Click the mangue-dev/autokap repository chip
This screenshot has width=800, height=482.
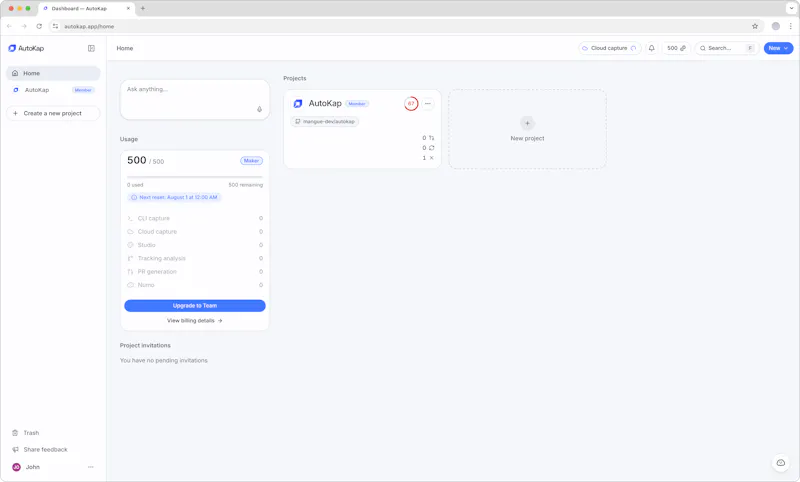coord(325,122)
